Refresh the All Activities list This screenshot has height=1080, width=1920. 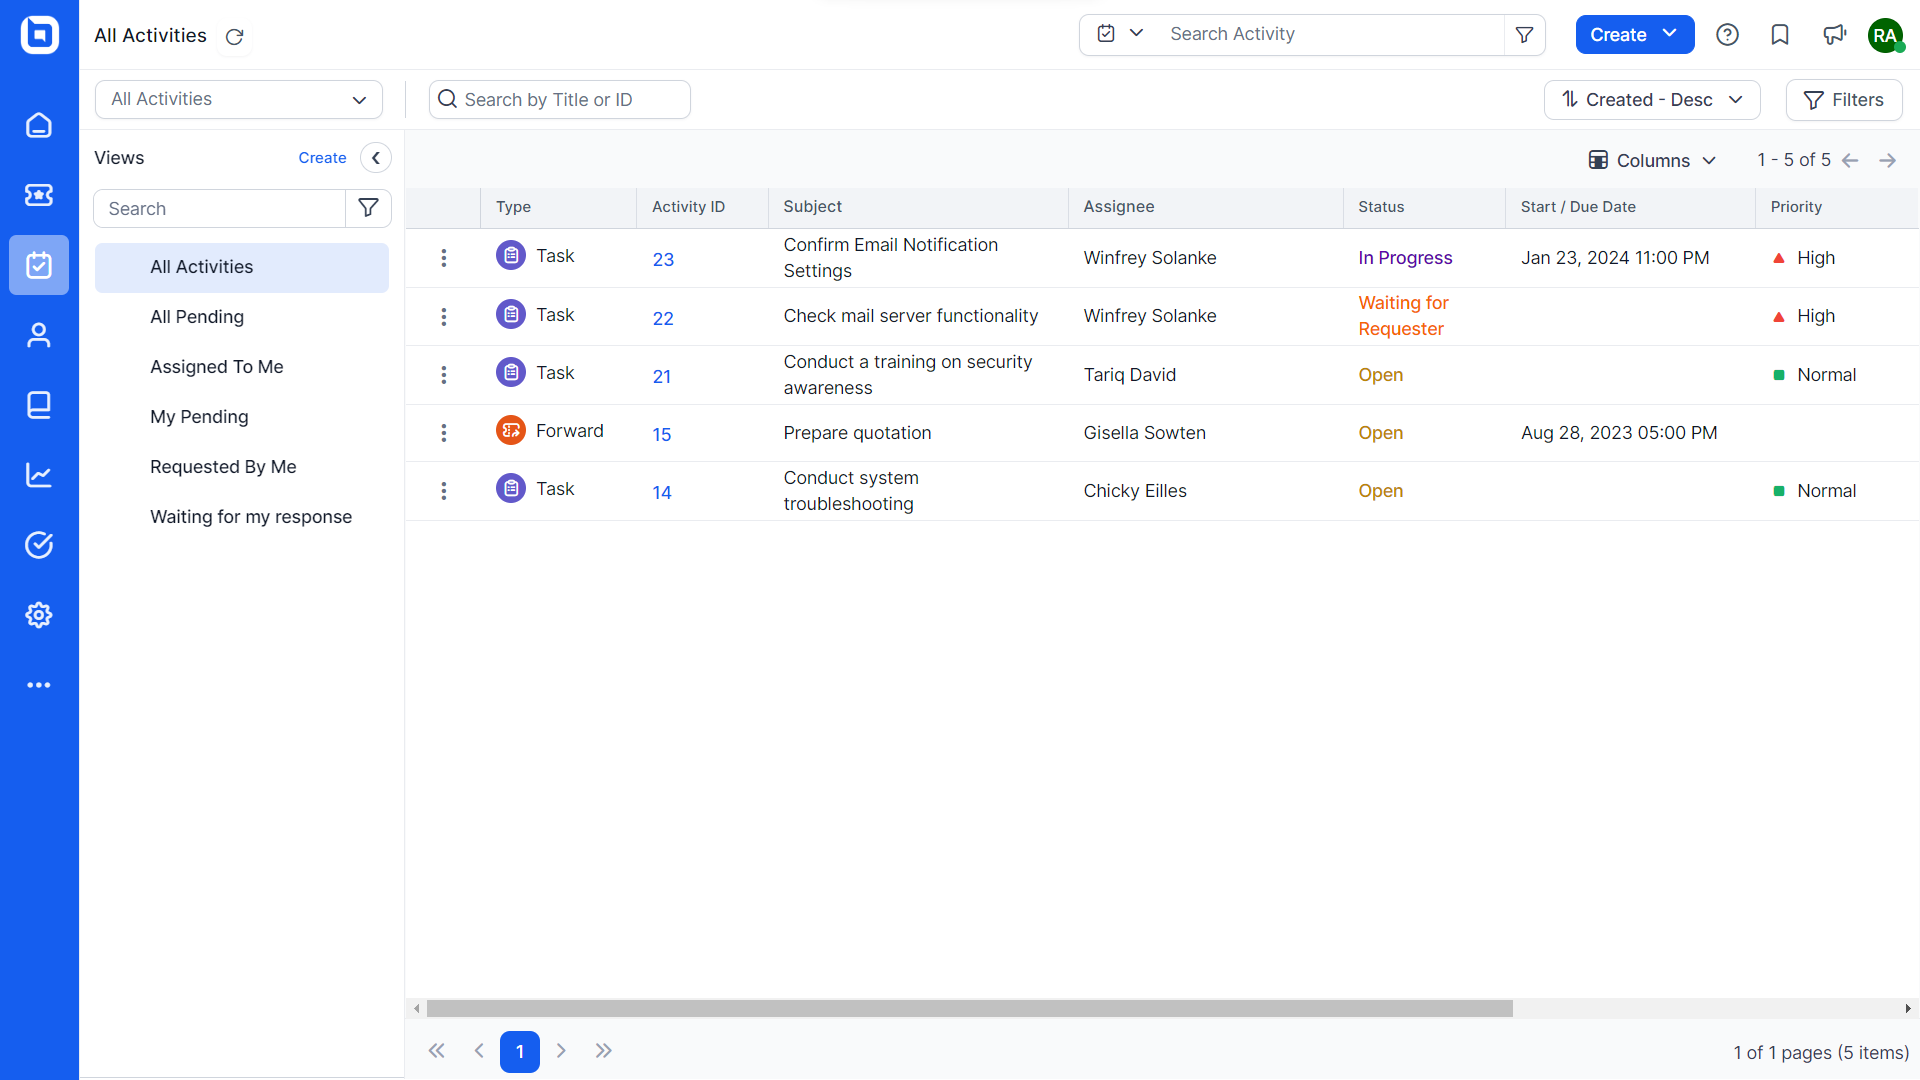(235, 37)
